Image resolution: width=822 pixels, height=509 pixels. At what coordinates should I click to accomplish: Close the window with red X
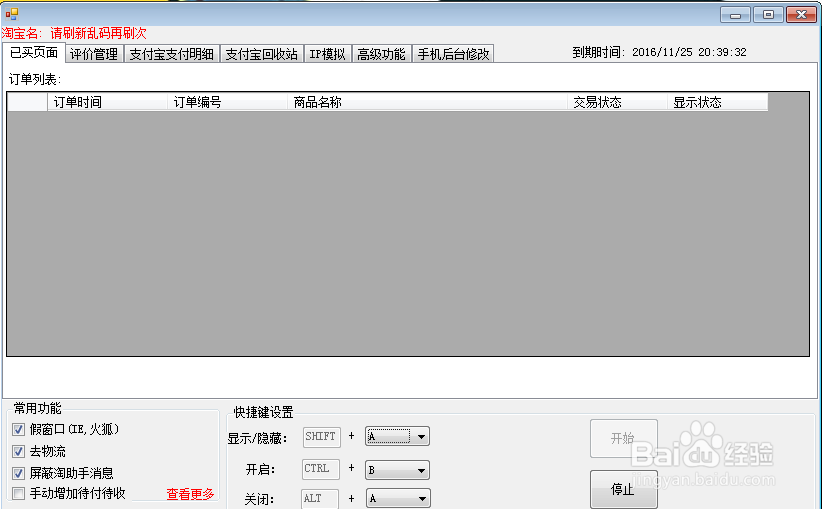click(x=801, y=15)
